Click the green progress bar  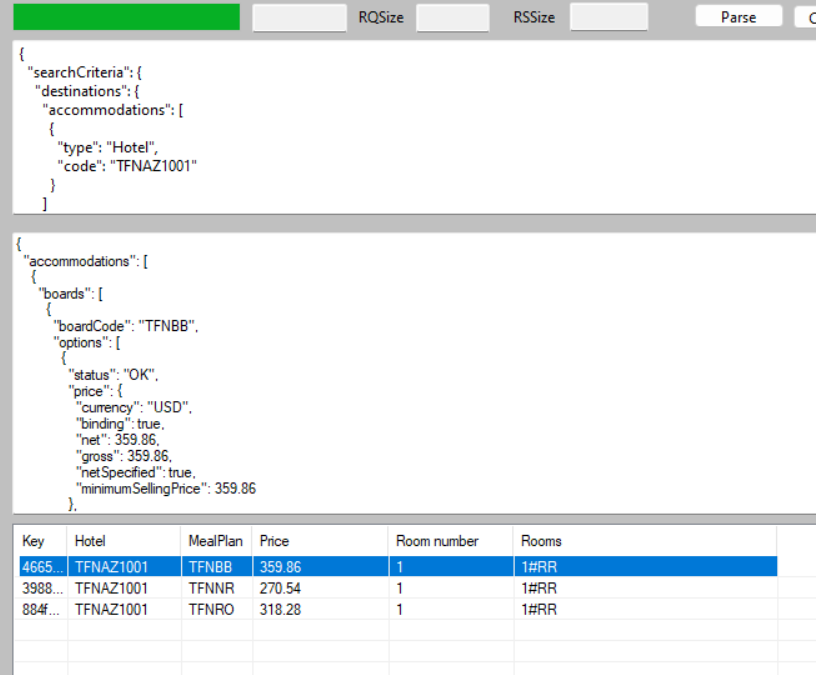126,17
